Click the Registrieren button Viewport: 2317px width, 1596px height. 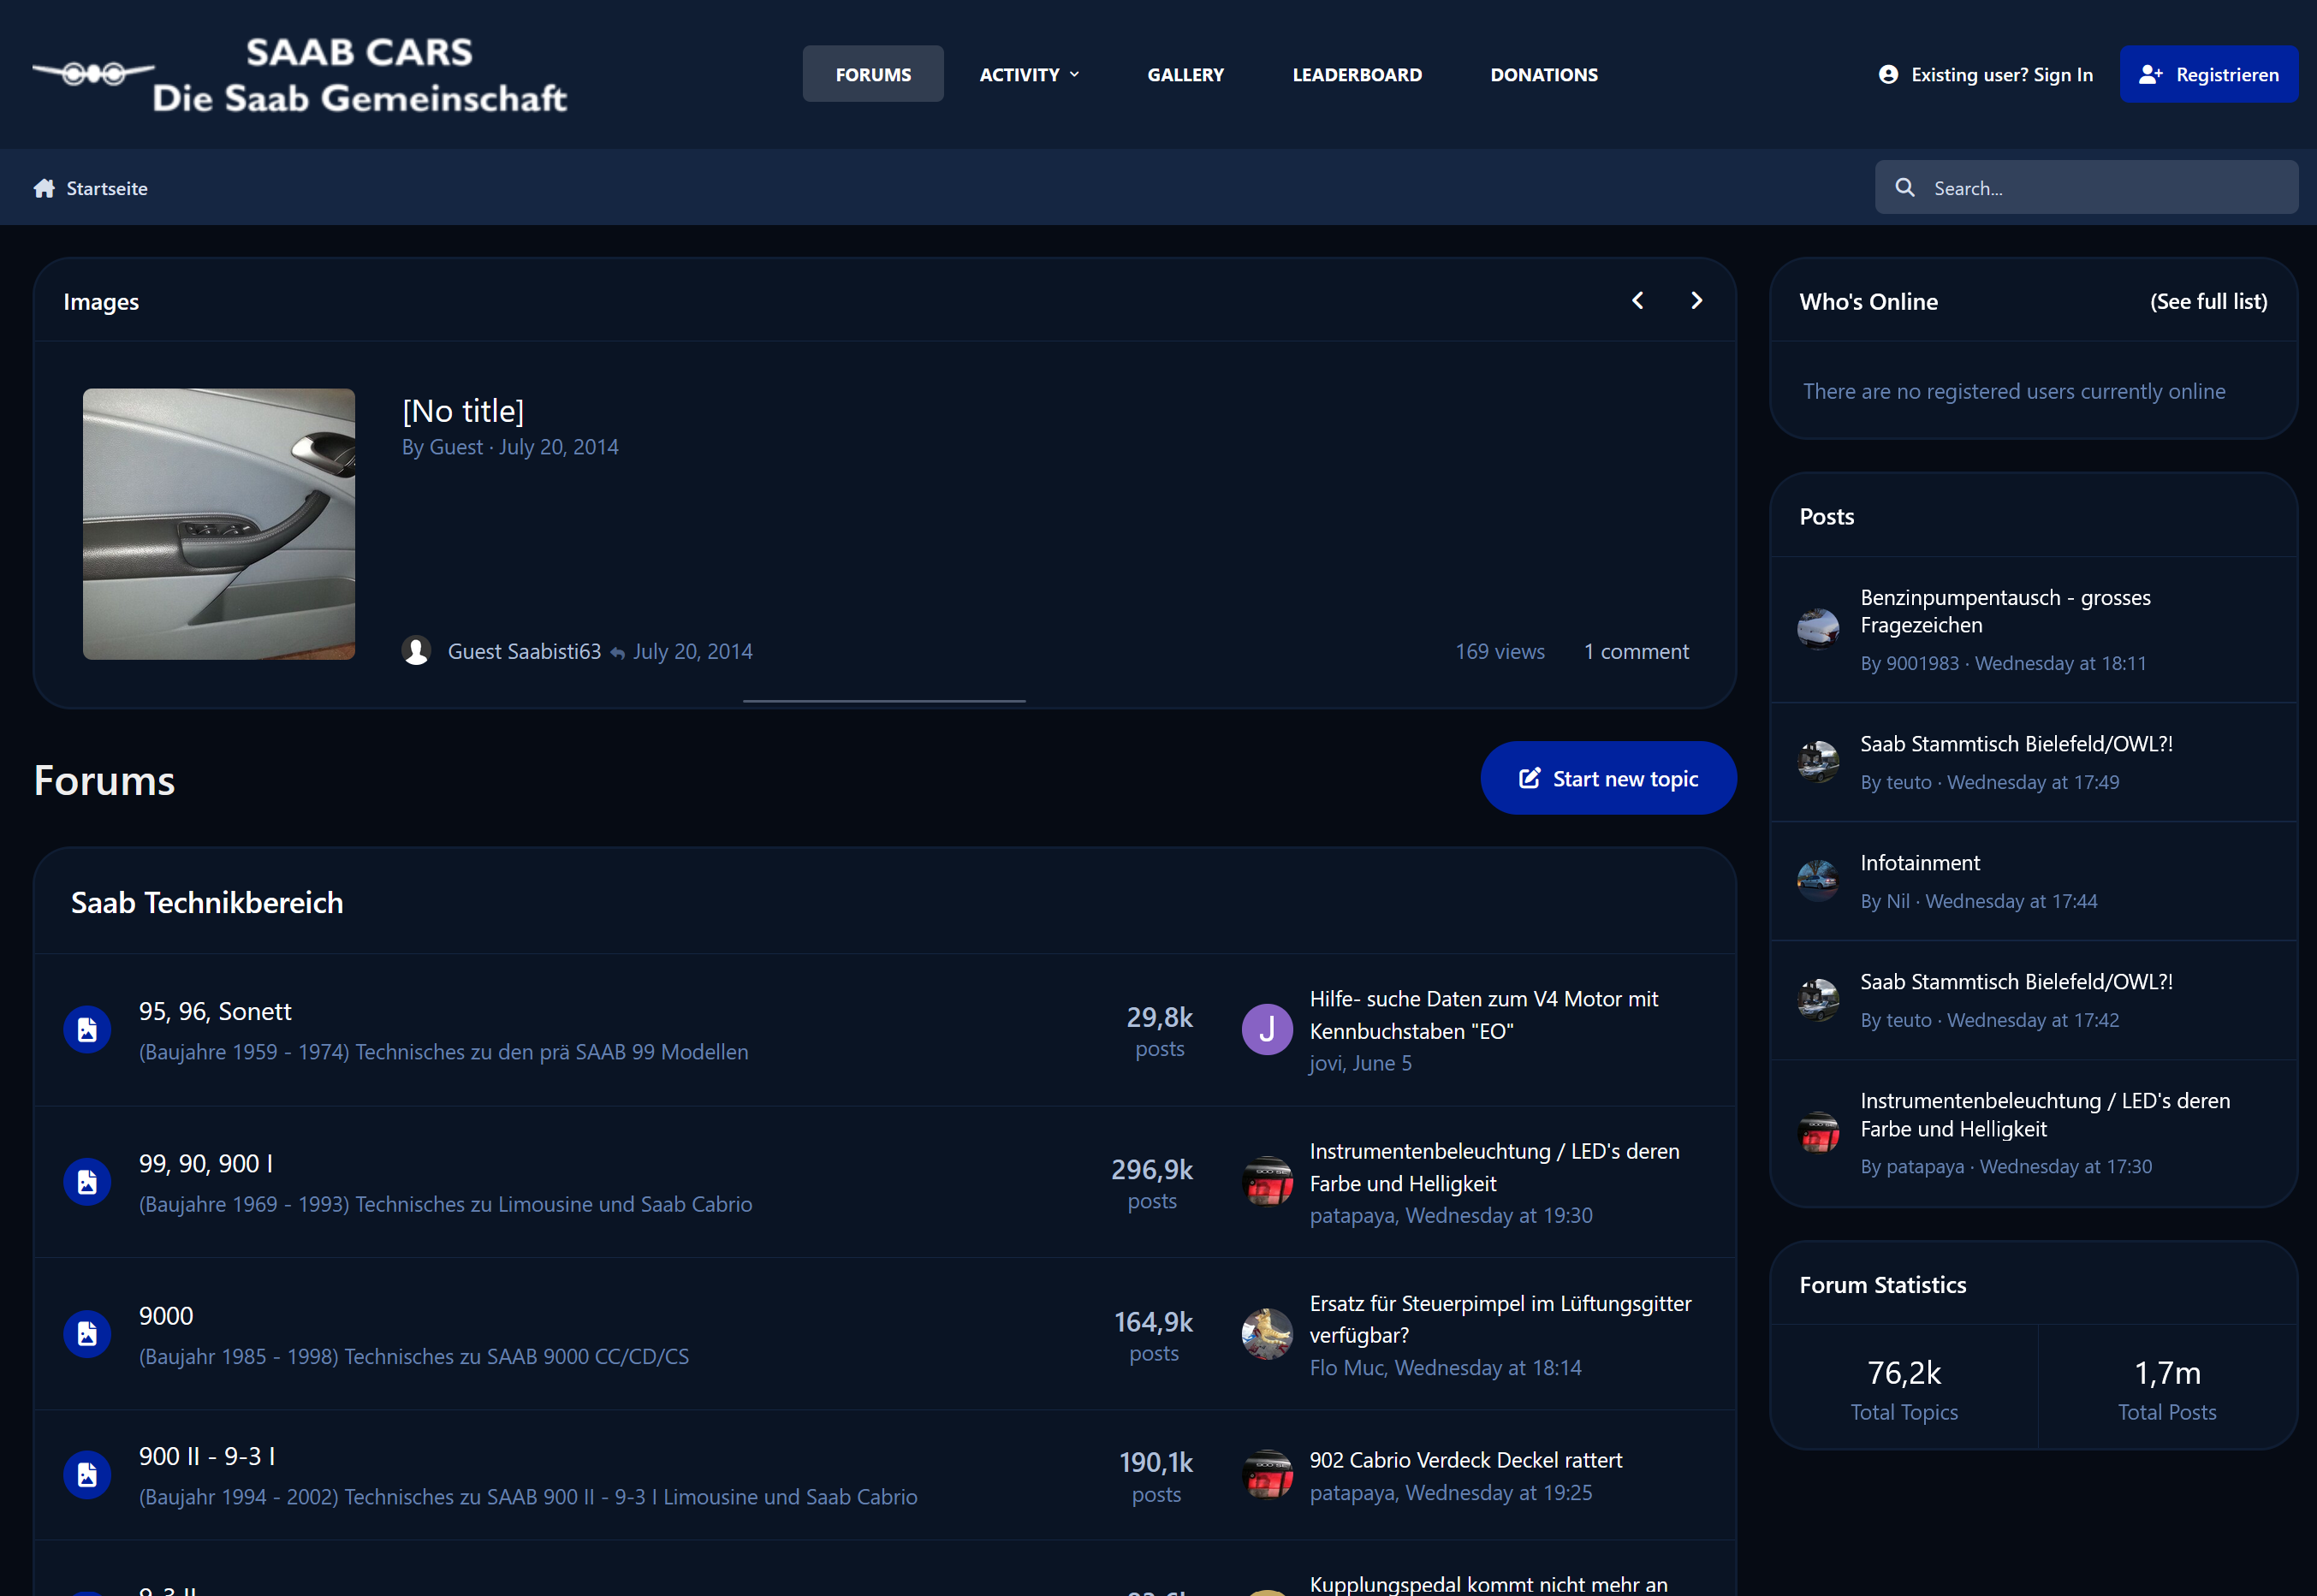[2209, 74]
